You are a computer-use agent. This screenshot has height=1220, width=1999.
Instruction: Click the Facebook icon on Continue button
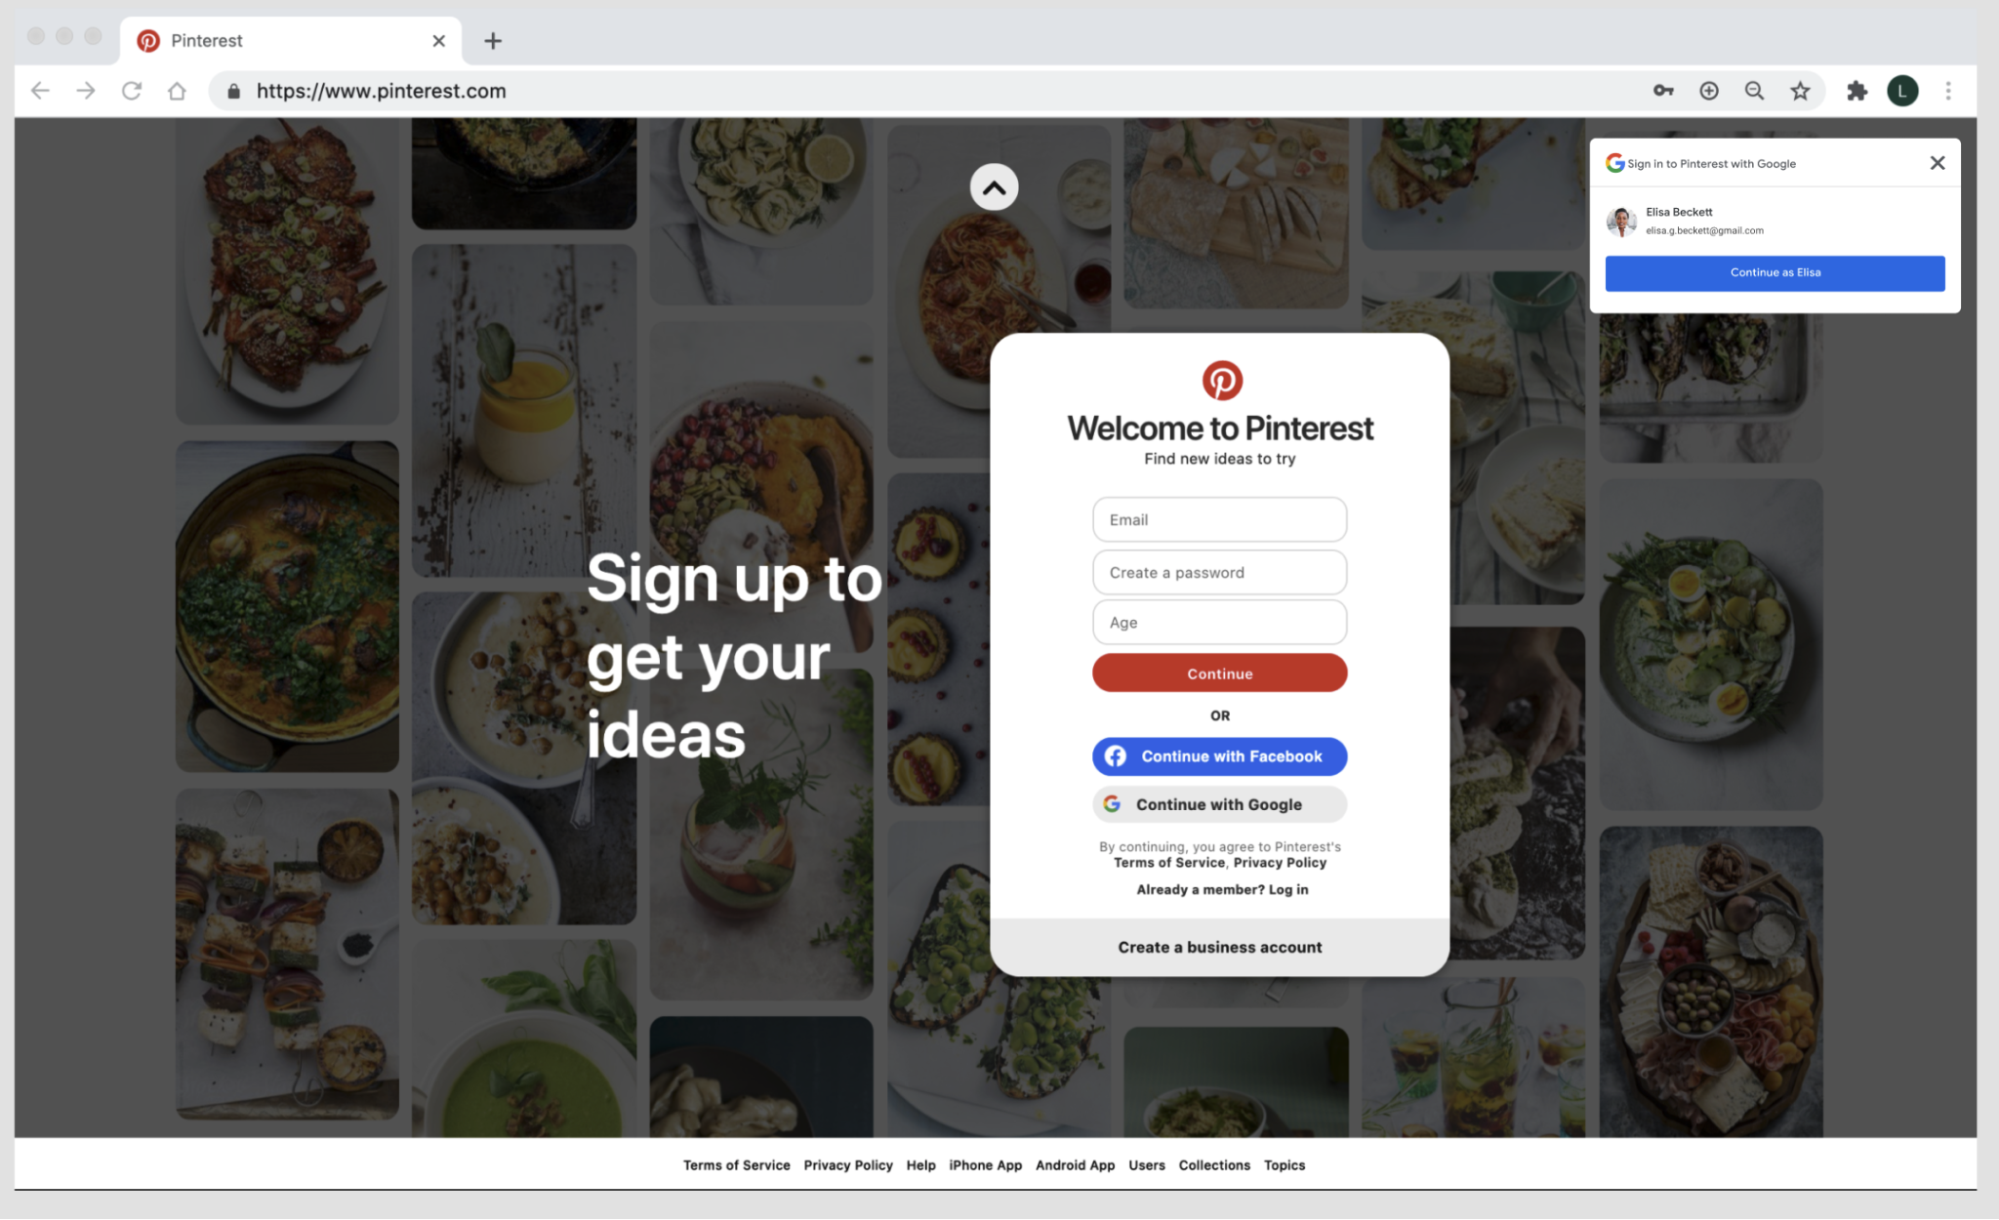point(1118,756)
